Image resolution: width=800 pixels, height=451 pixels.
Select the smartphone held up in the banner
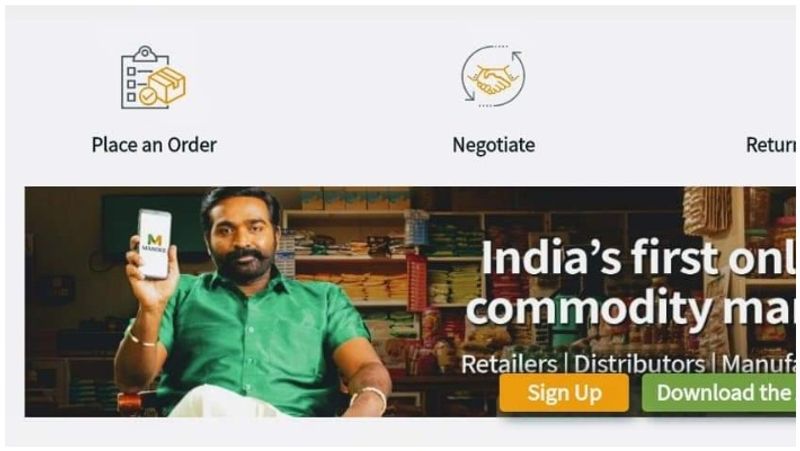pos(154,244)
